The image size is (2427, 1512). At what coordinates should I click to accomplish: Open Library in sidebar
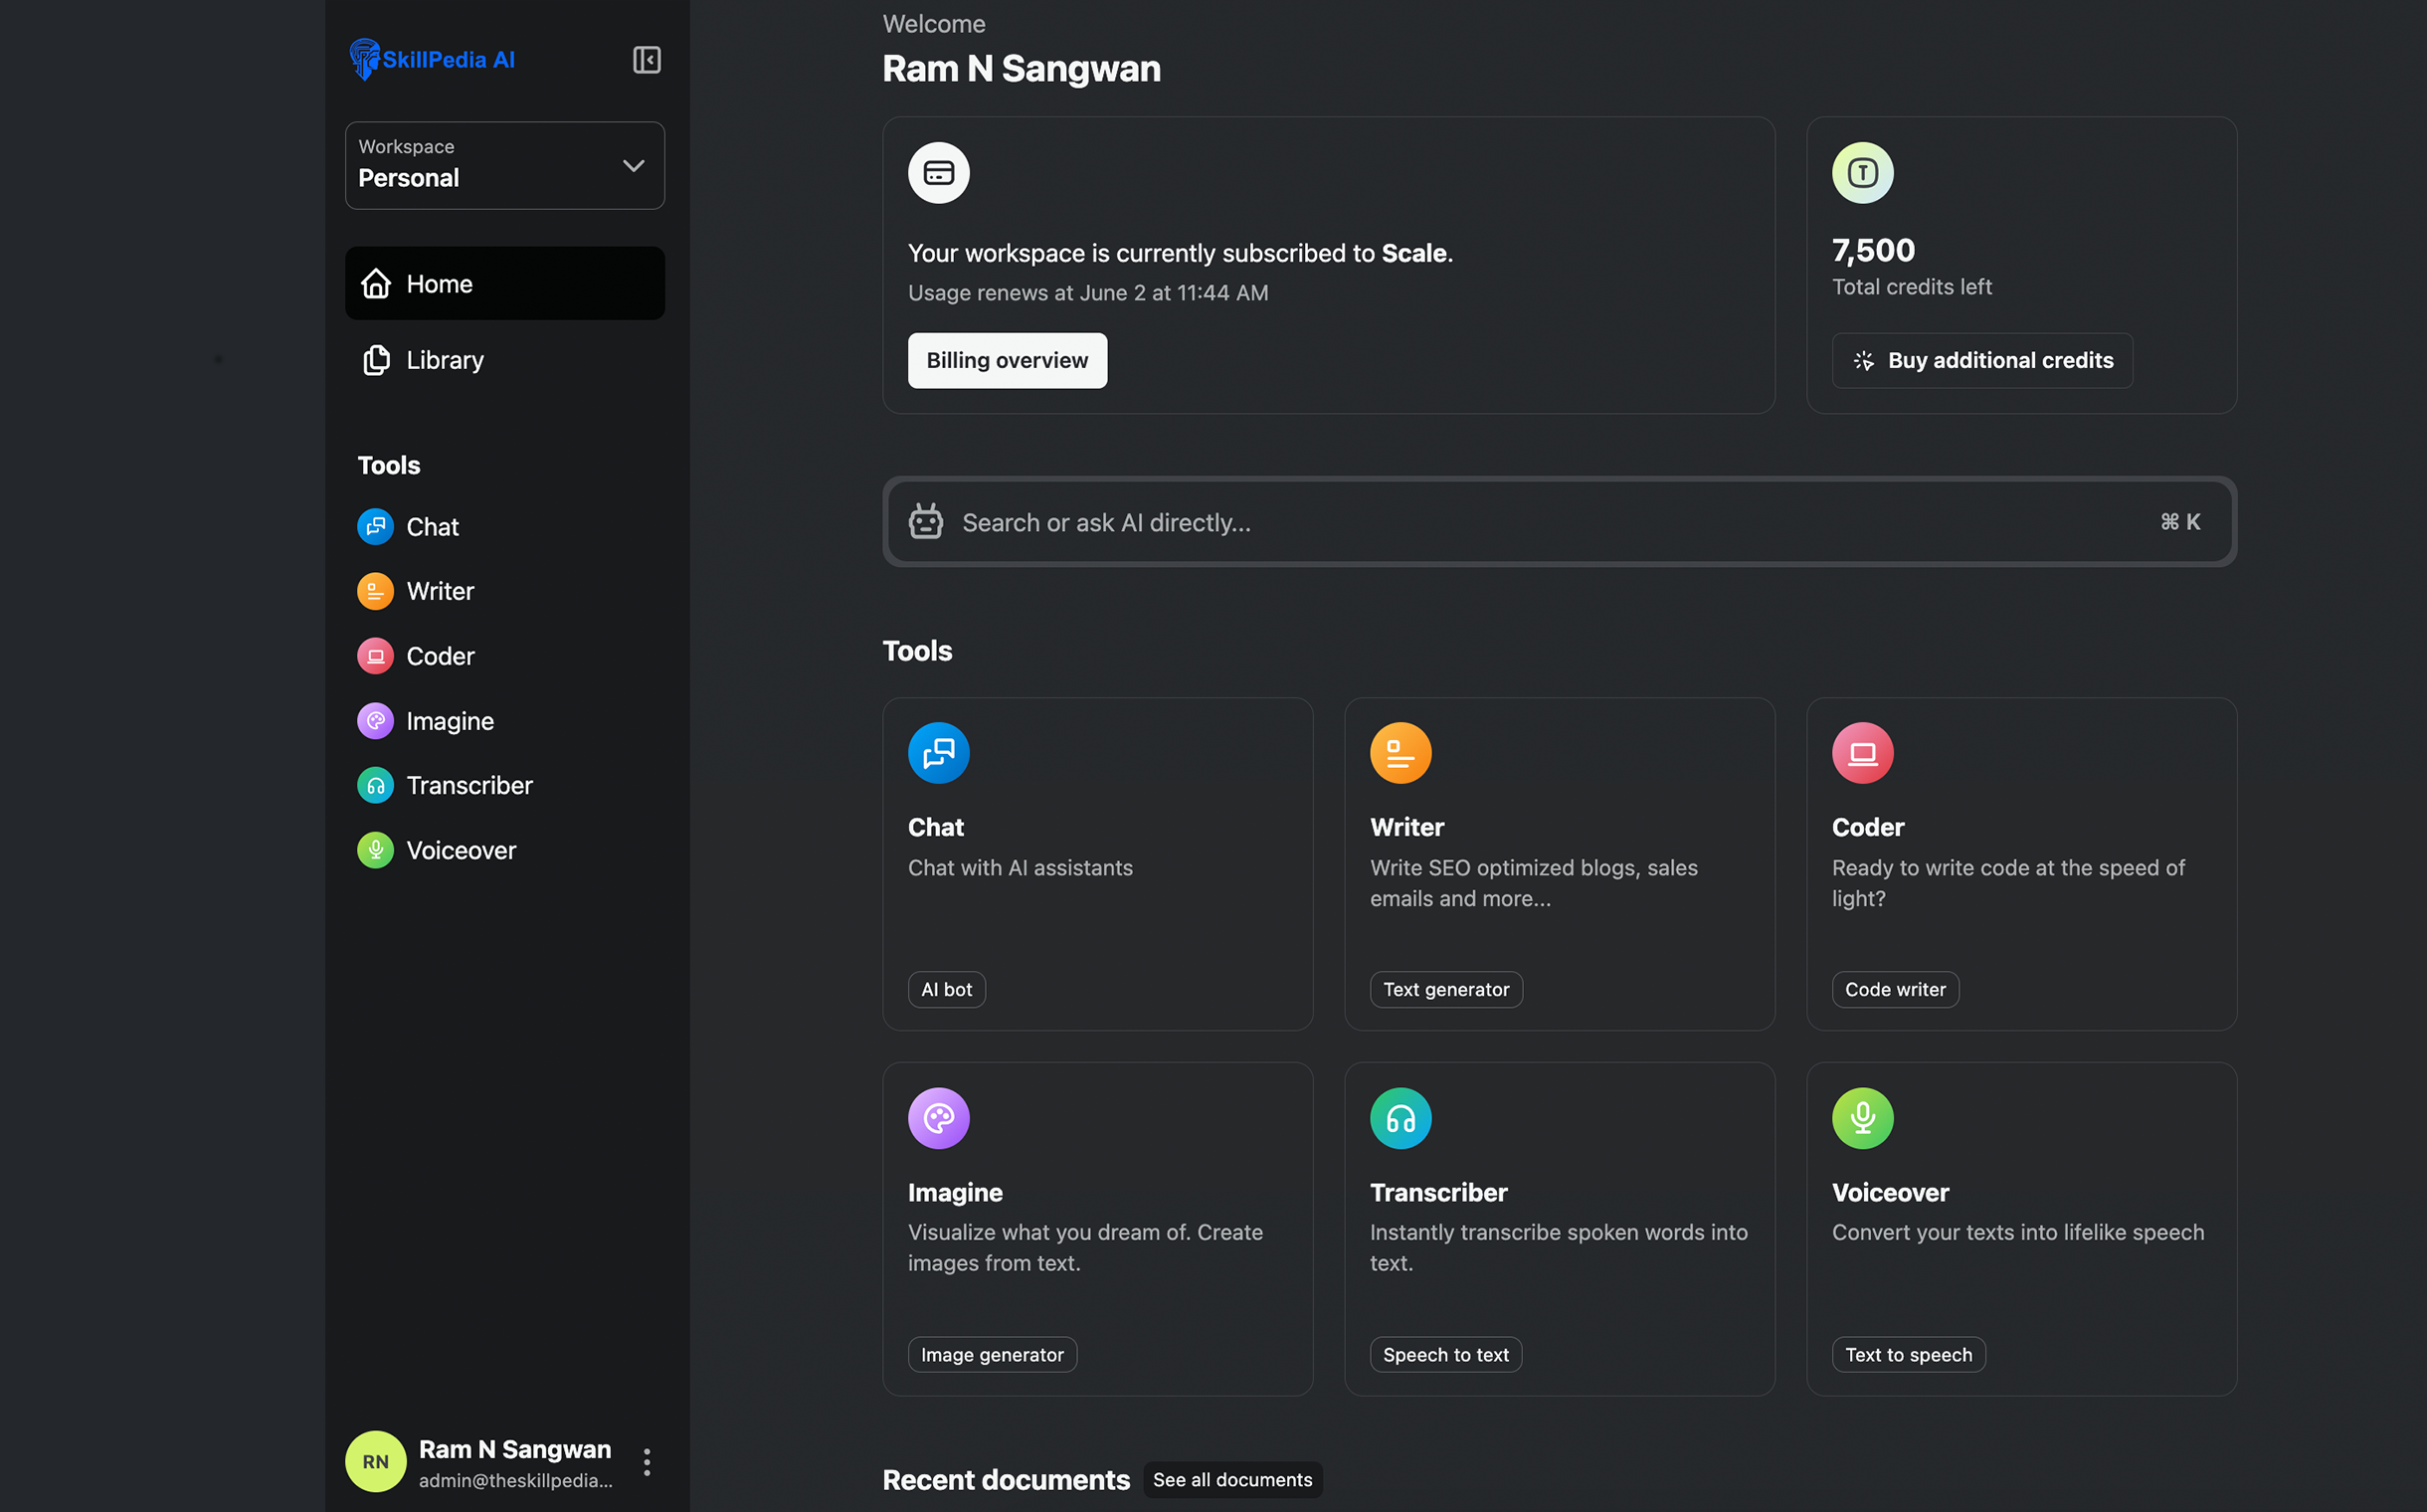[505, 360]
